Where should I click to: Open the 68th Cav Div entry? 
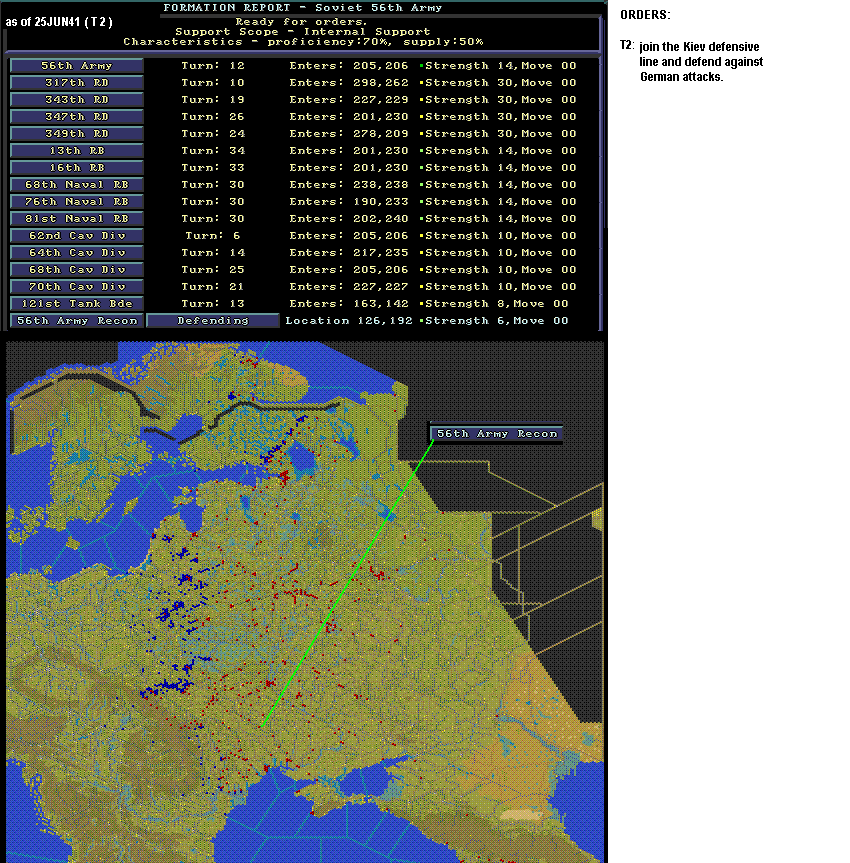pyautogui.click(x=77, y=270)
